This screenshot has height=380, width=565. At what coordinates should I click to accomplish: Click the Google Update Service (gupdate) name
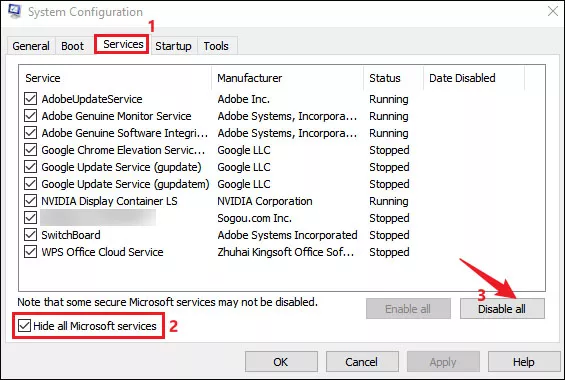(x=121, y=167)
